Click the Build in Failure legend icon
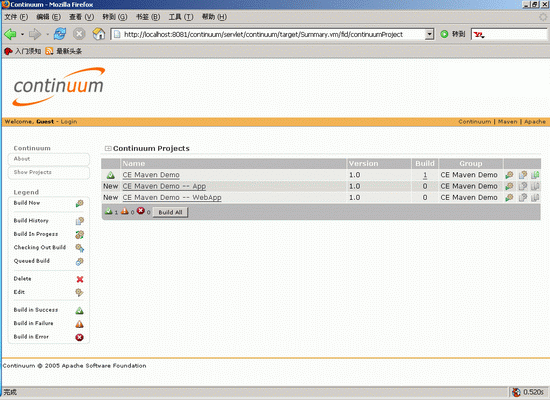 tap(80, 324)
